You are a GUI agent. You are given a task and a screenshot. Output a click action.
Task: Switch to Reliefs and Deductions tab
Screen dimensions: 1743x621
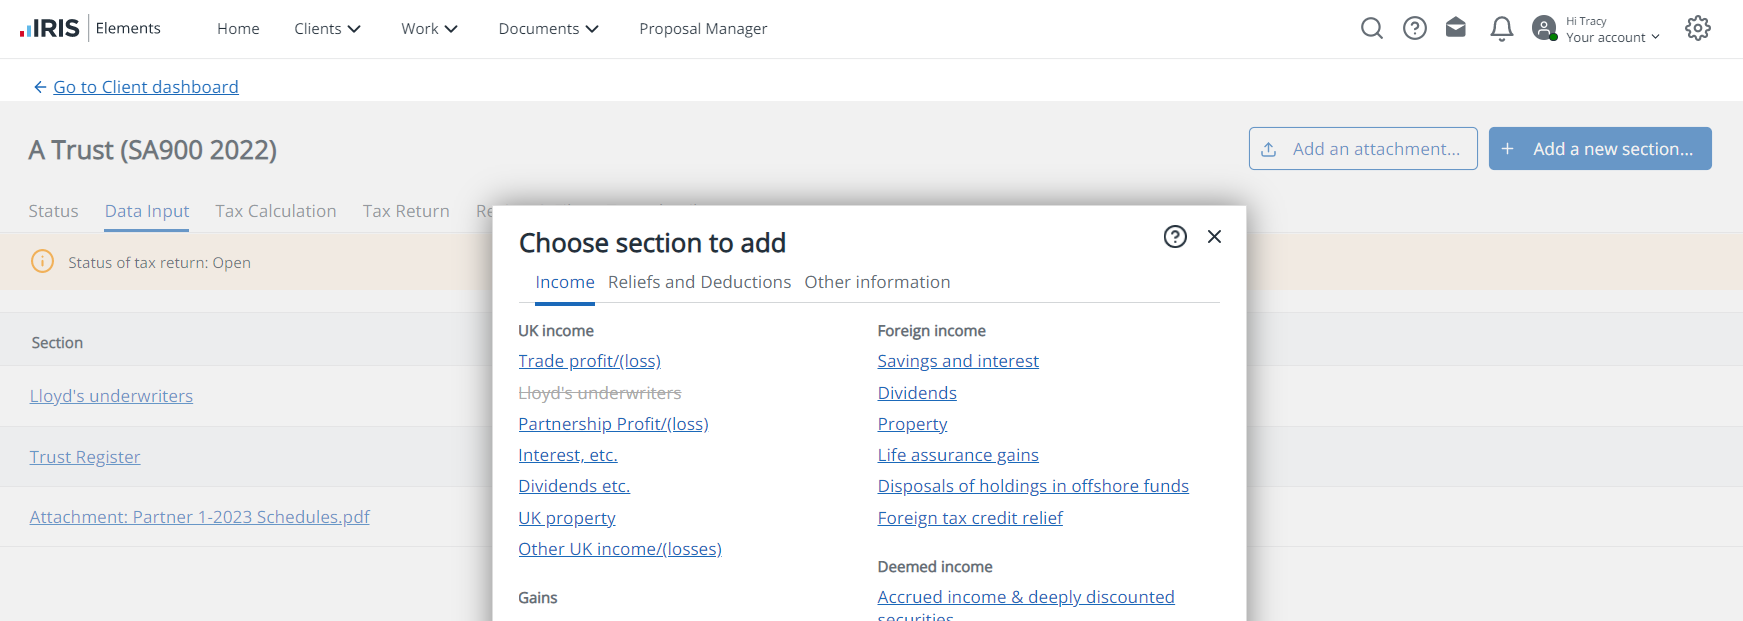pos(699,282)
